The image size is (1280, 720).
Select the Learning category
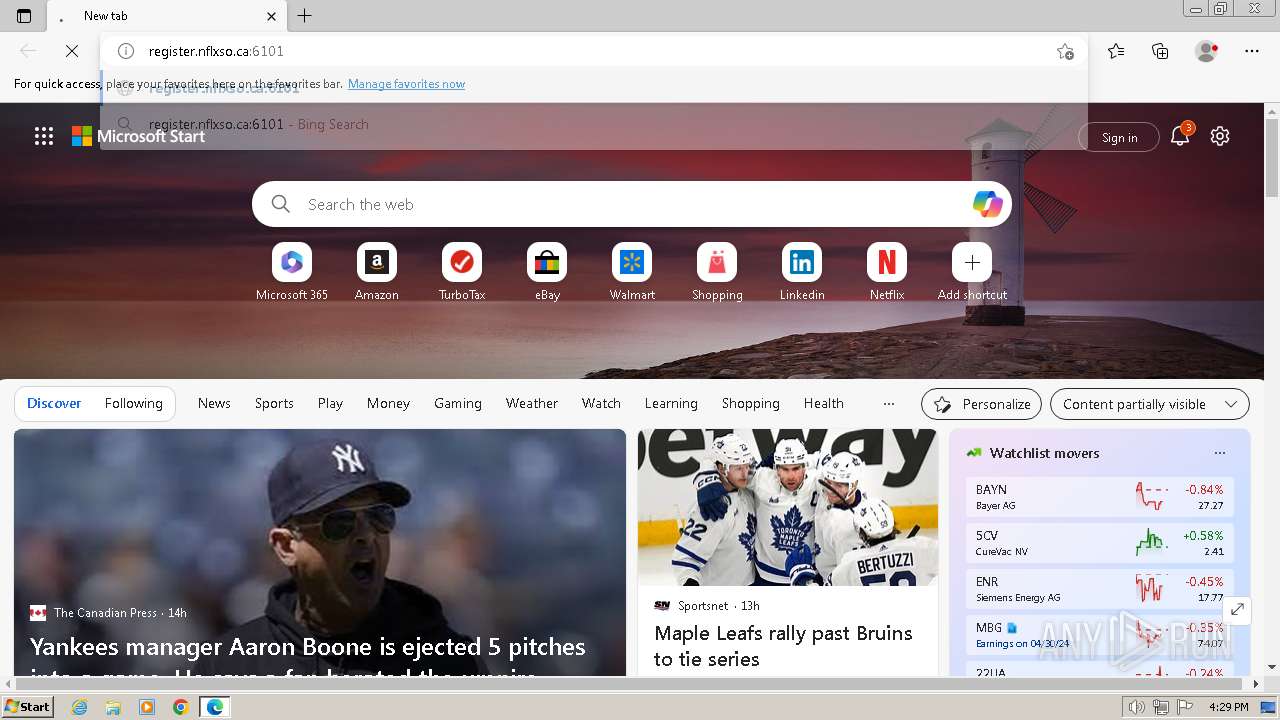671,404
